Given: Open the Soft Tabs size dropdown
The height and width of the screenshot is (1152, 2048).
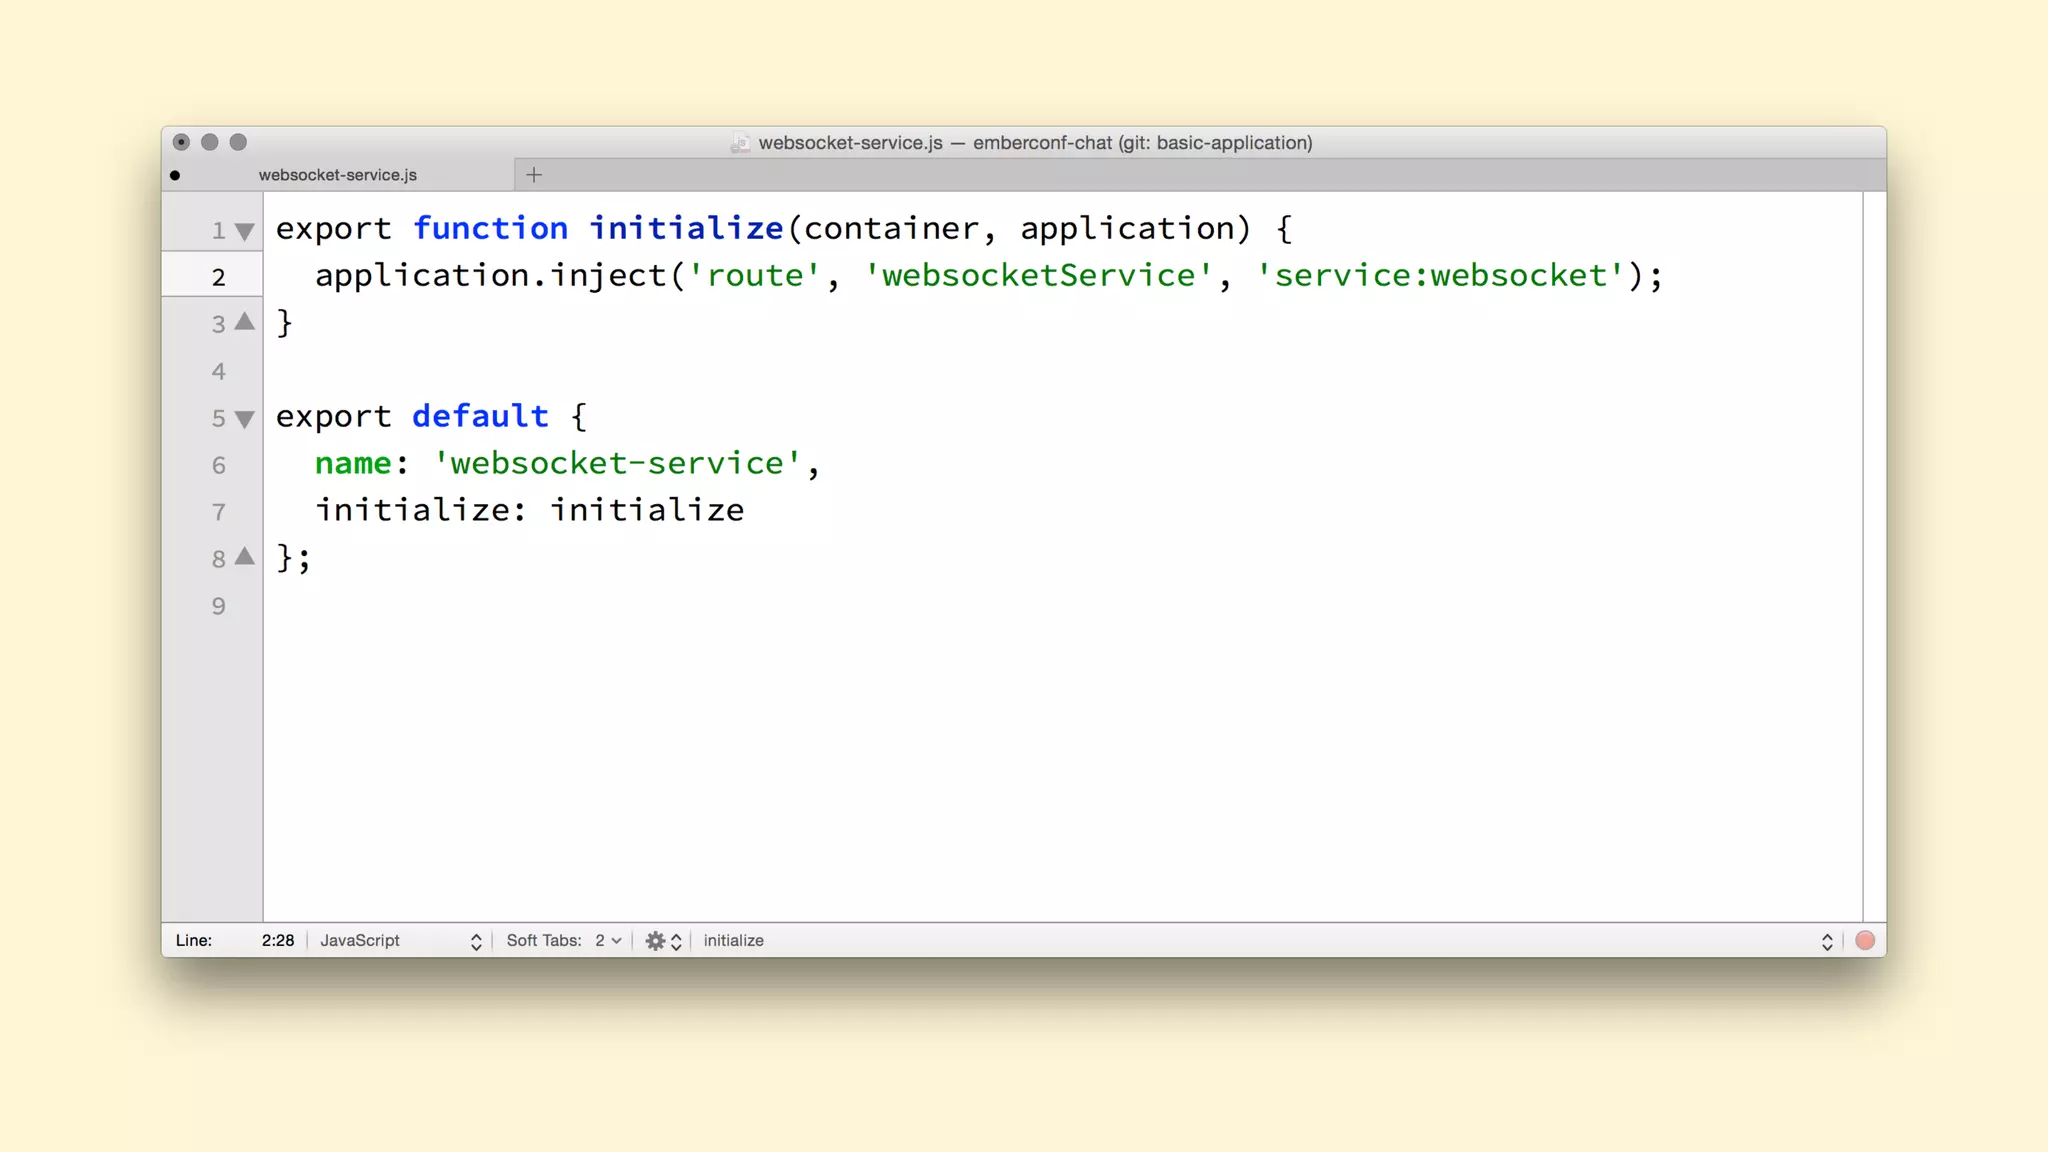Looking at the screenshot, I should [x=608, y=941].
